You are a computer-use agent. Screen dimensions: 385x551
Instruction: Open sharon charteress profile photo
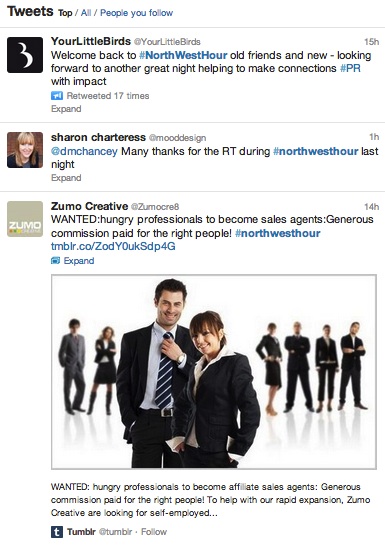tap(25, 150)
